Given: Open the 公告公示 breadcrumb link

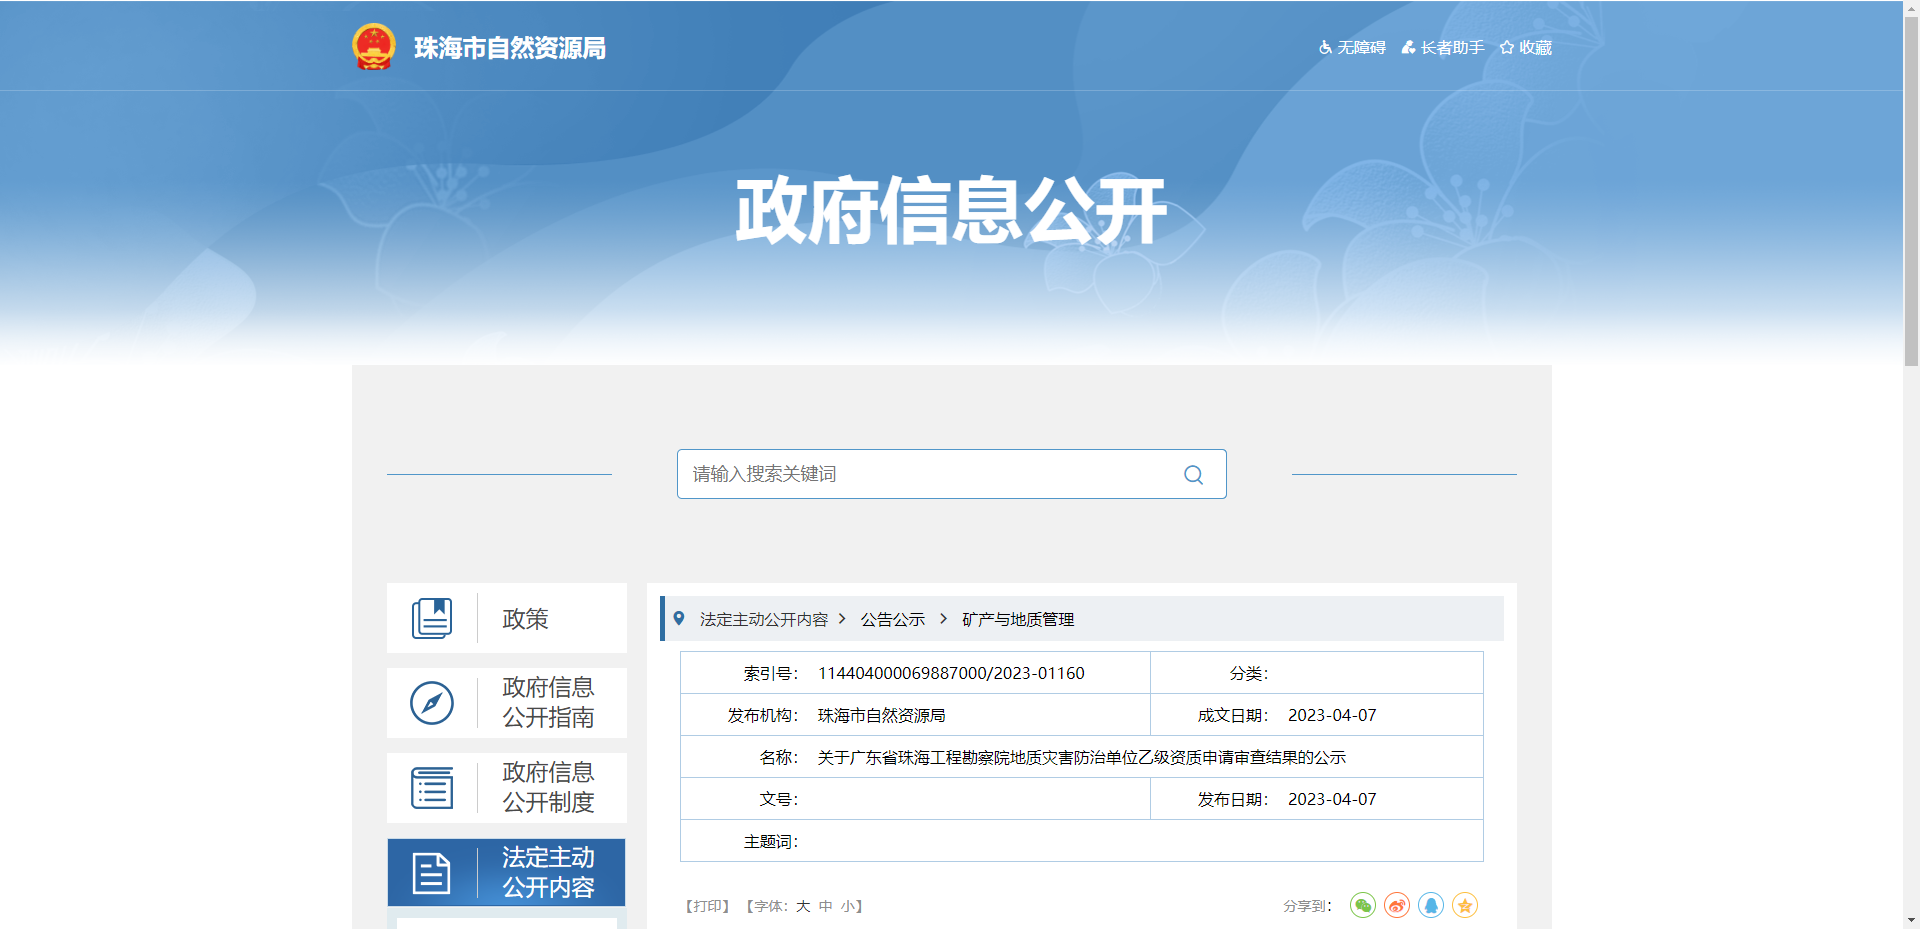Looking at the screenshot, I should [893, 619].
